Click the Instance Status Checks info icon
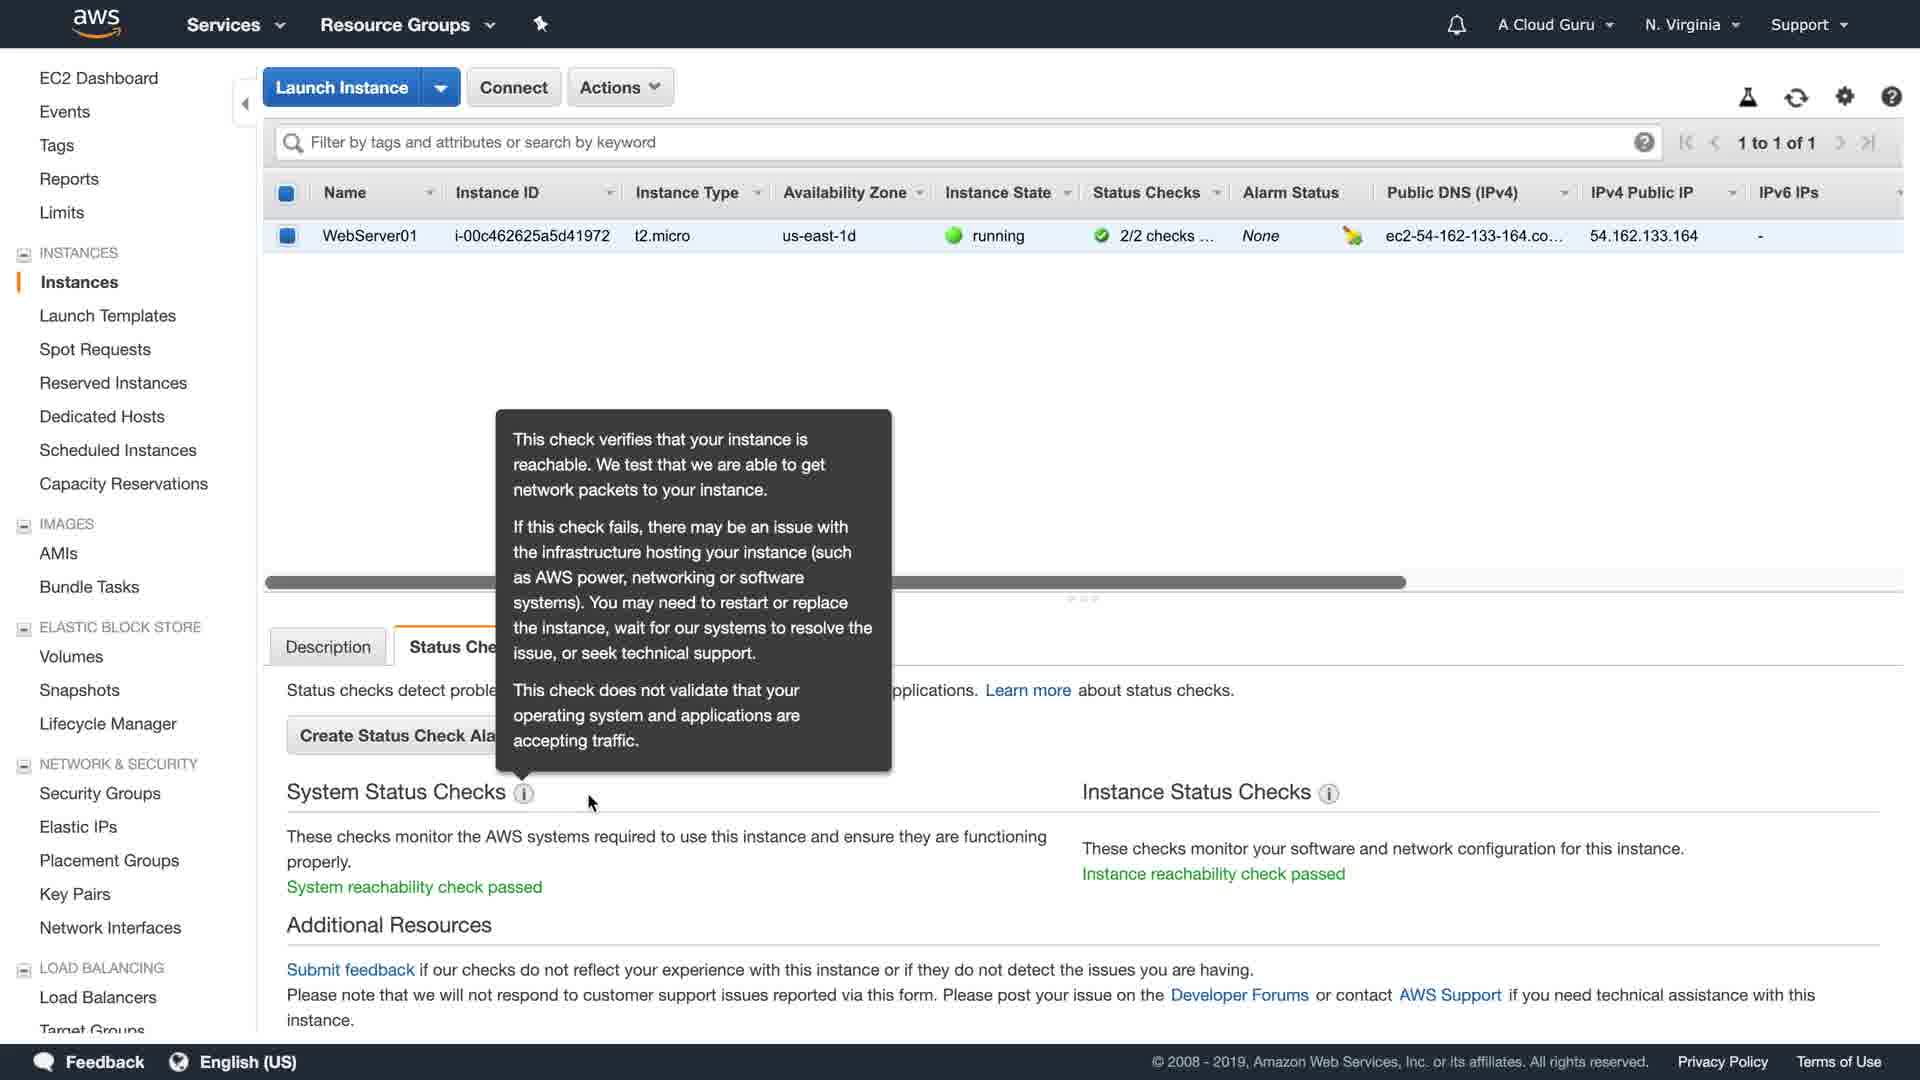This screenshot has width=1920, height=1080. click(x=1328, y=794)
